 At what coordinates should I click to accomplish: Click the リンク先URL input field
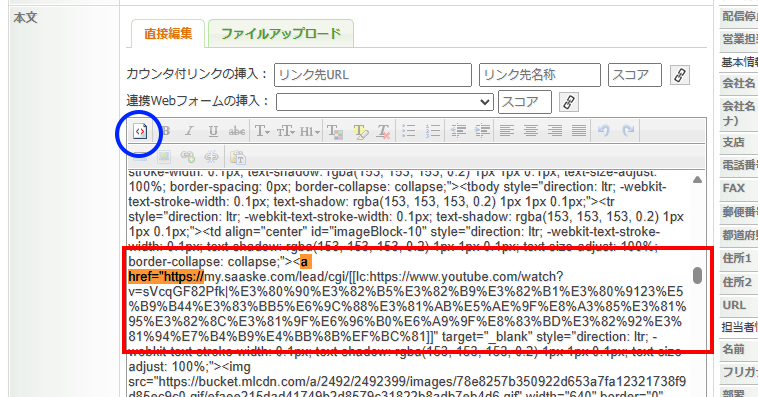click(373, 75)
